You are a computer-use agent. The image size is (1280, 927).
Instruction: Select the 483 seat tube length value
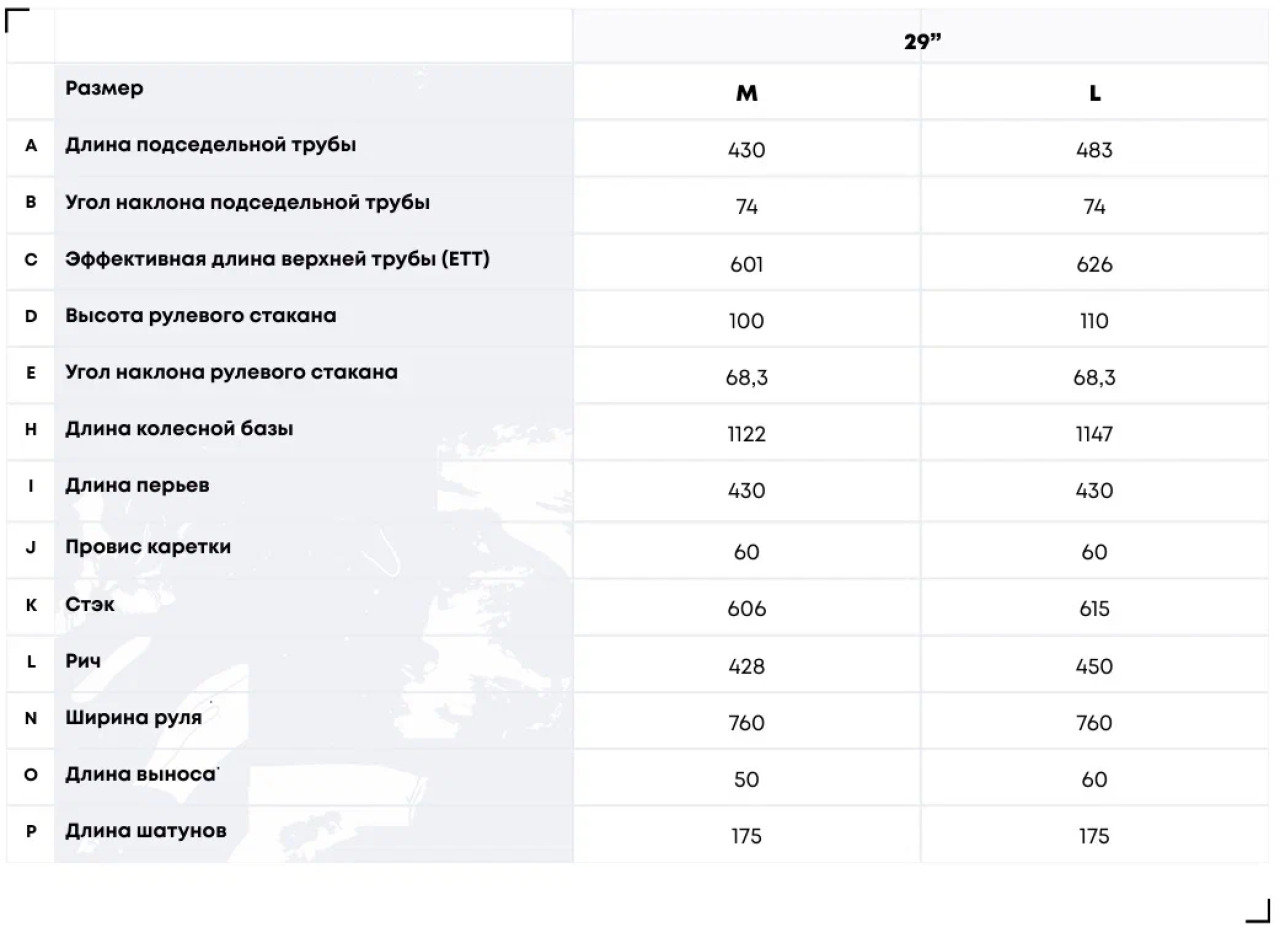[1095, 150]
